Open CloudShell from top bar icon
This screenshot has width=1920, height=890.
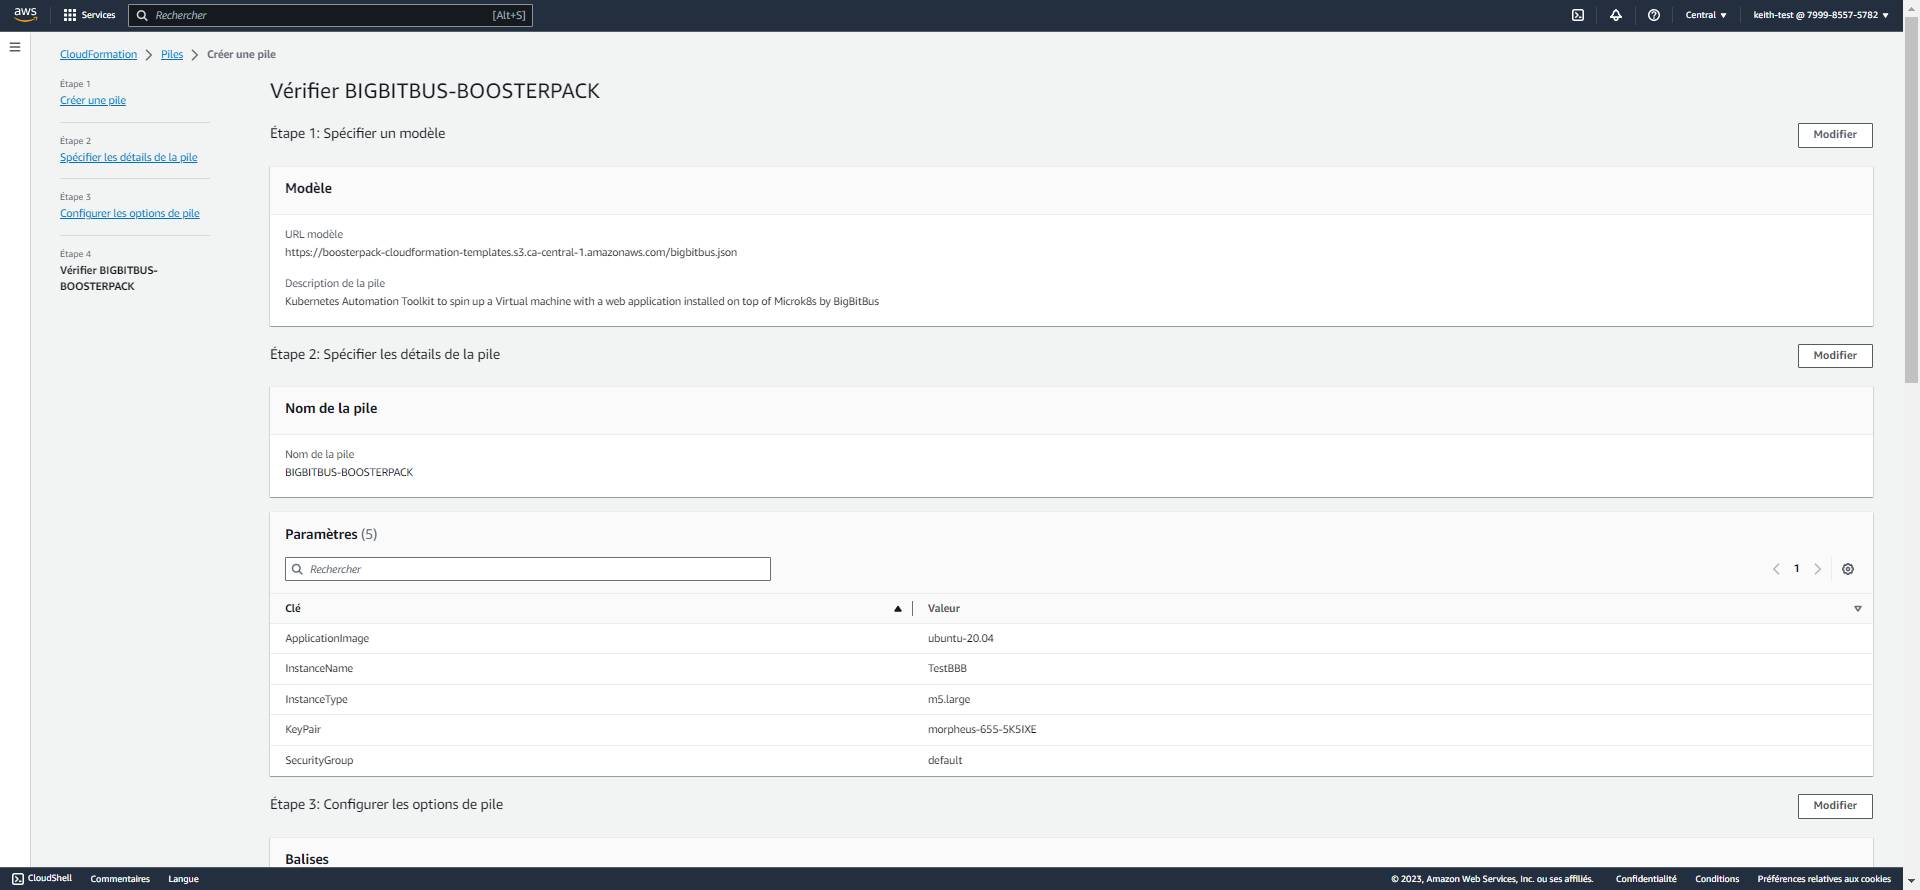pos(1578,15)
